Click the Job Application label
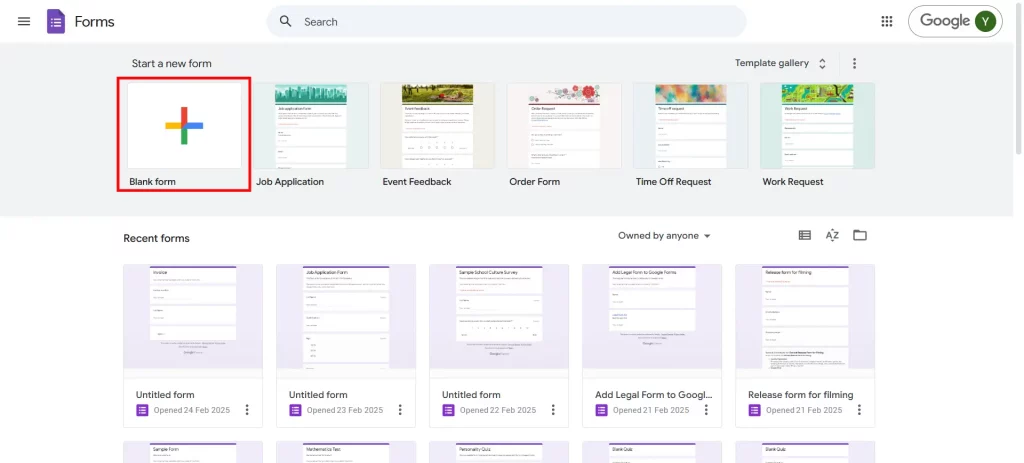 [x=290, y=182]
